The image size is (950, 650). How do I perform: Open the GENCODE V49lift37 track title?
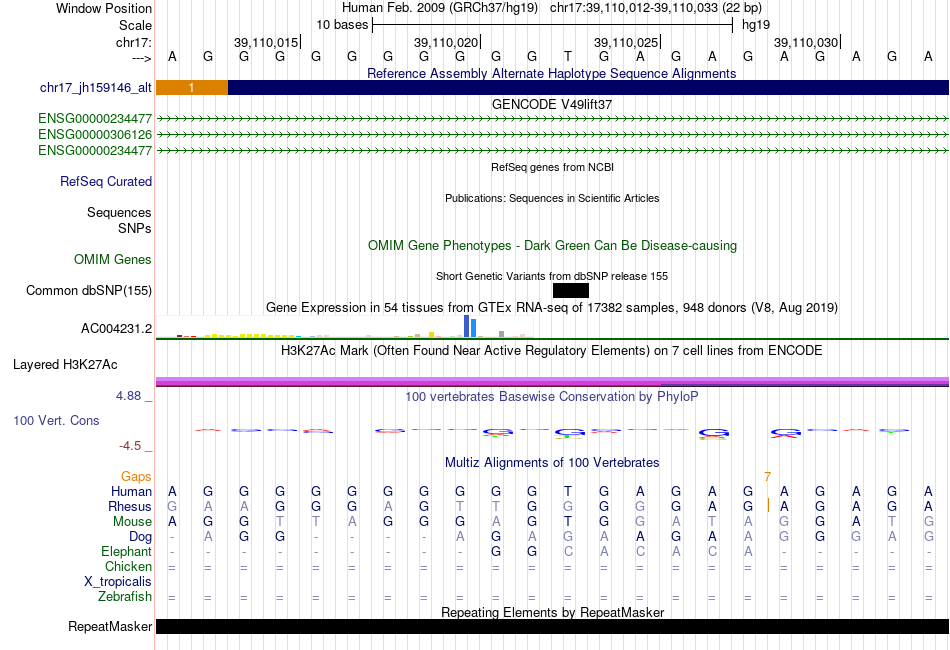click(x=552, y=104)
